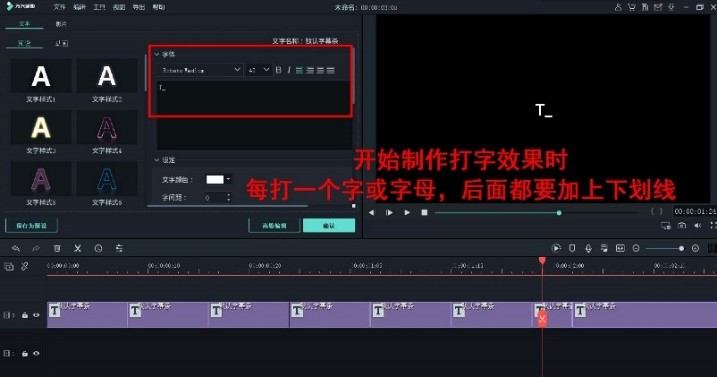
Task: Click the save project icon in title bar
Action: coord(645,7)
